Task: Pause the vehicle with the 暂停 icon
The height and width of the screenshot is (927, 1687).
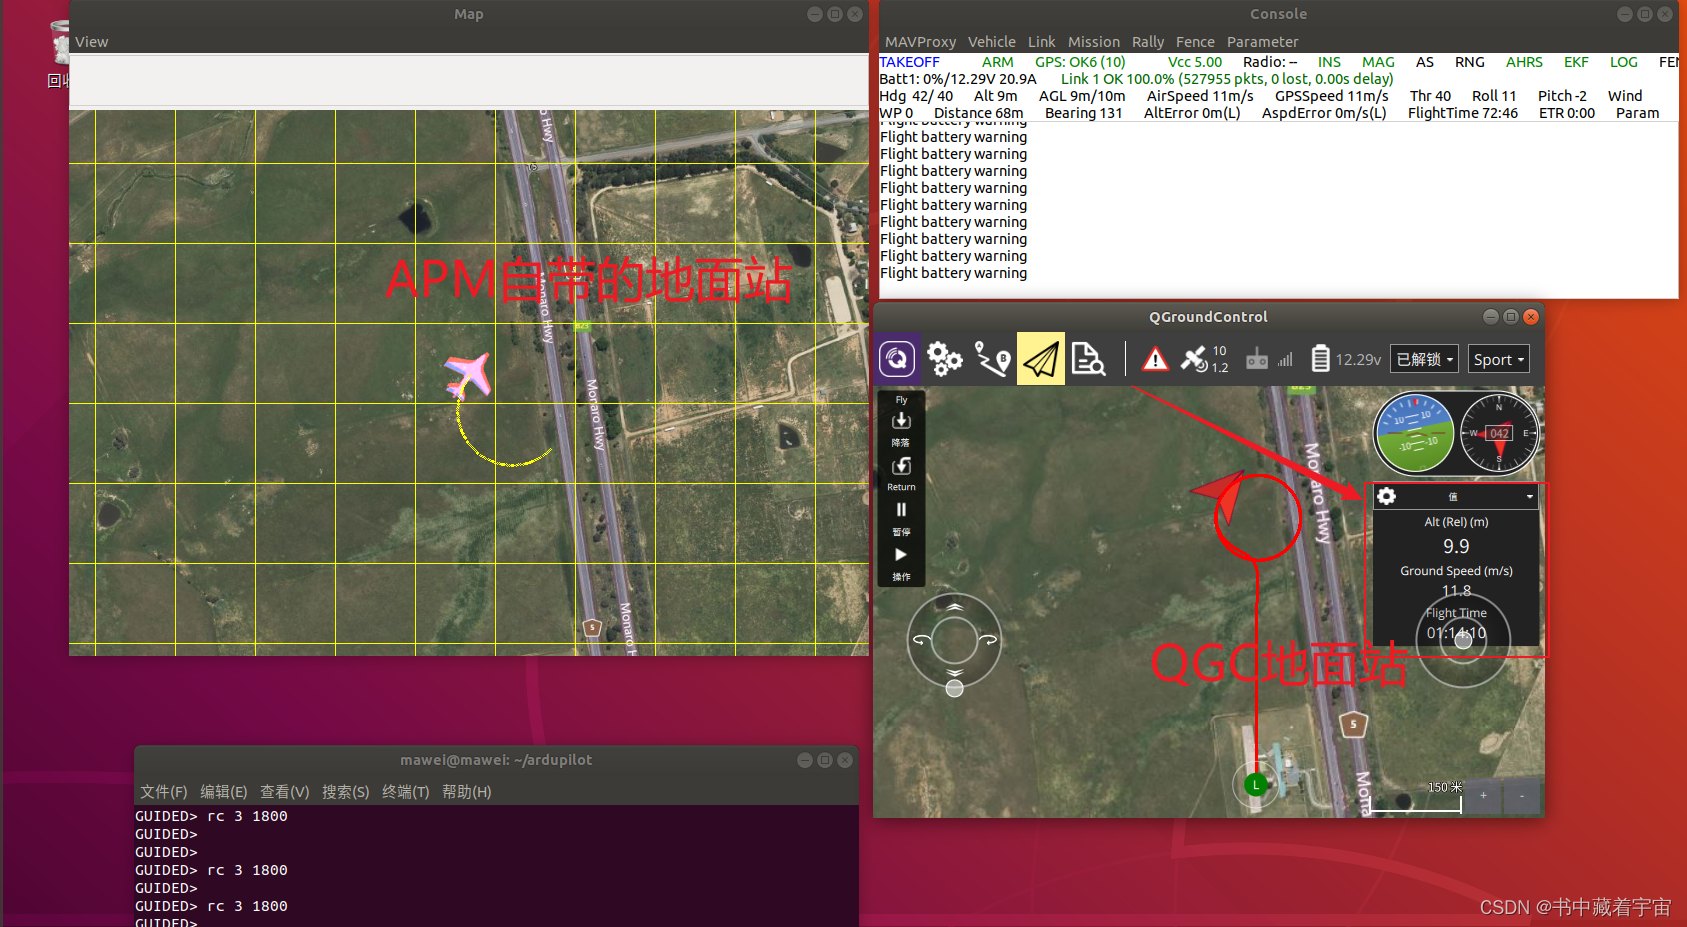Action: tap(901, 510)
